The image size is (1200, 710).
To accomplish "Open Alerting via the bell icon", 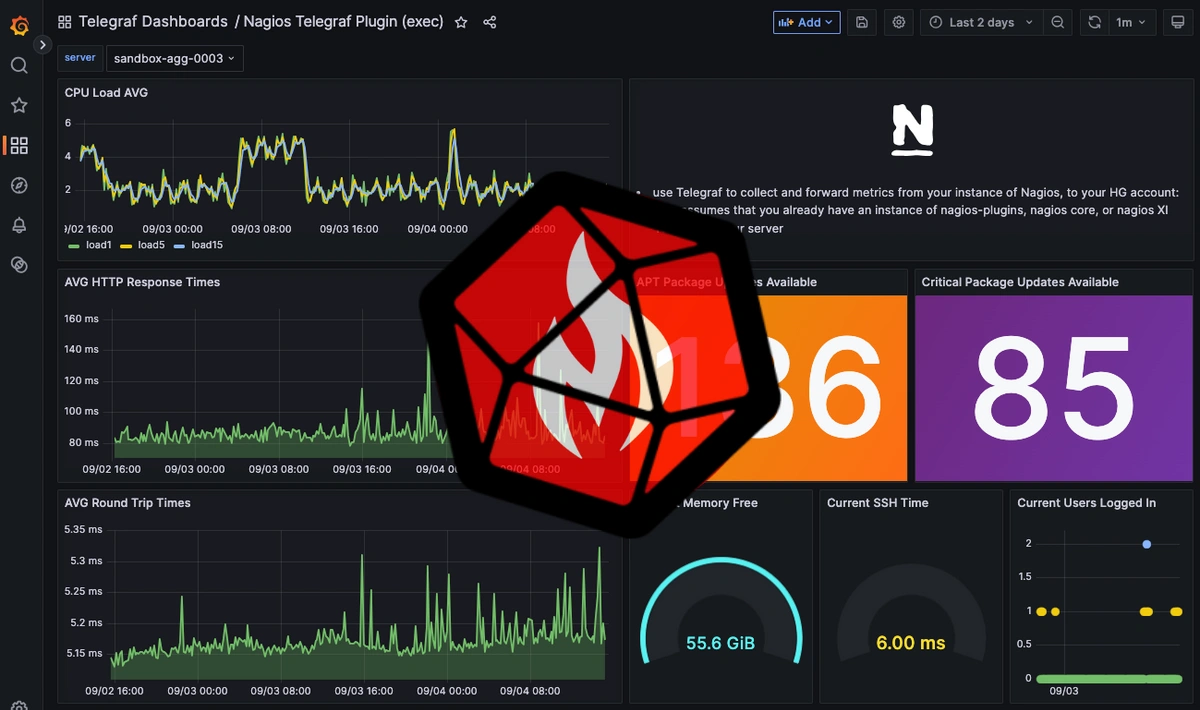I will tap(19, 225).
